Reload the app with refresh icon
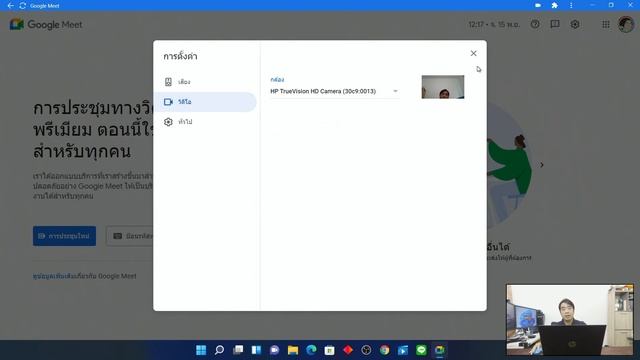640x360 pixels. coord(23,6)
